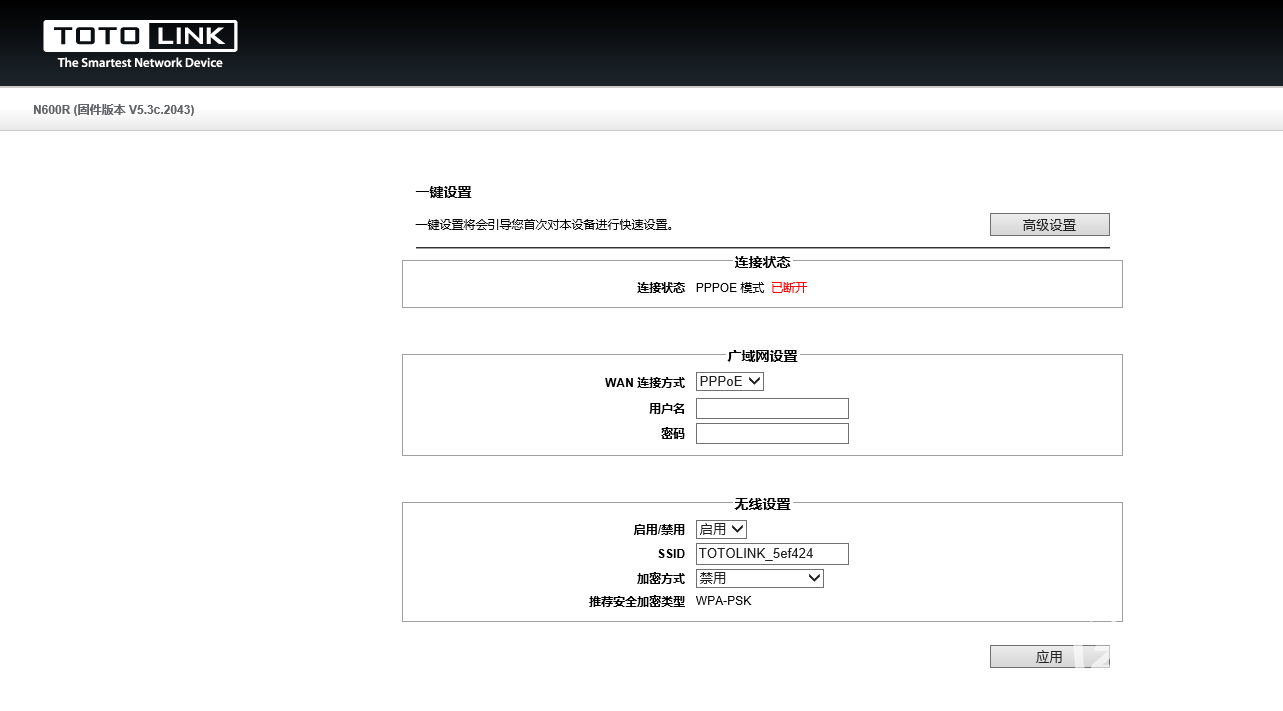Screen dimensions: 1283x711
Task: Open the 启用/禁用 wireless enable dropdown
Action: coord(721,529)
